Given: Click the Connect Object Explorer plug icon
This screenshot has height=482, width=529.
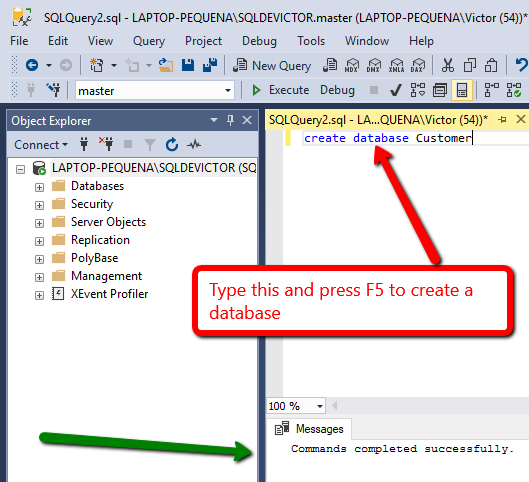Looking at the screenshot, I should pyautogui.click(x=84, y=144).
